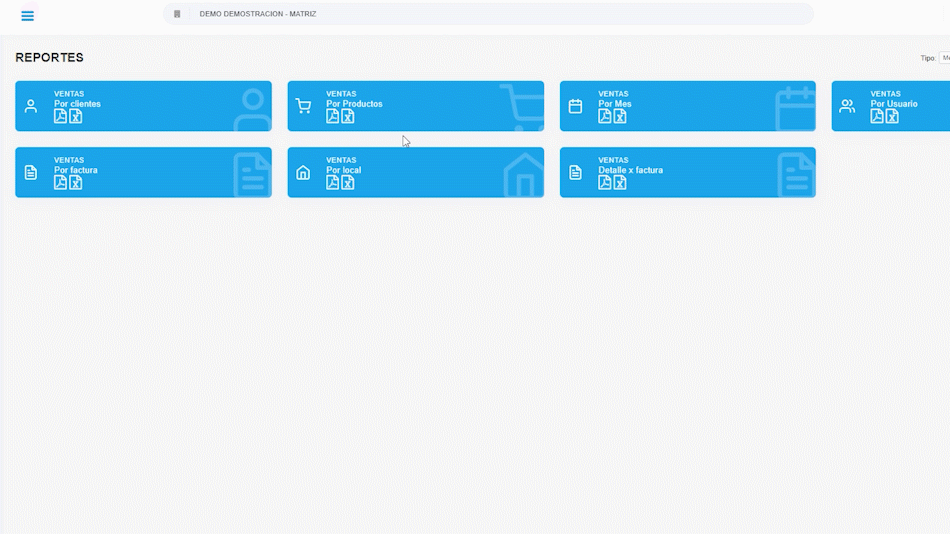Click the building icon in top bar
This screenshot has height=534, width=950.
pos(177,14)
